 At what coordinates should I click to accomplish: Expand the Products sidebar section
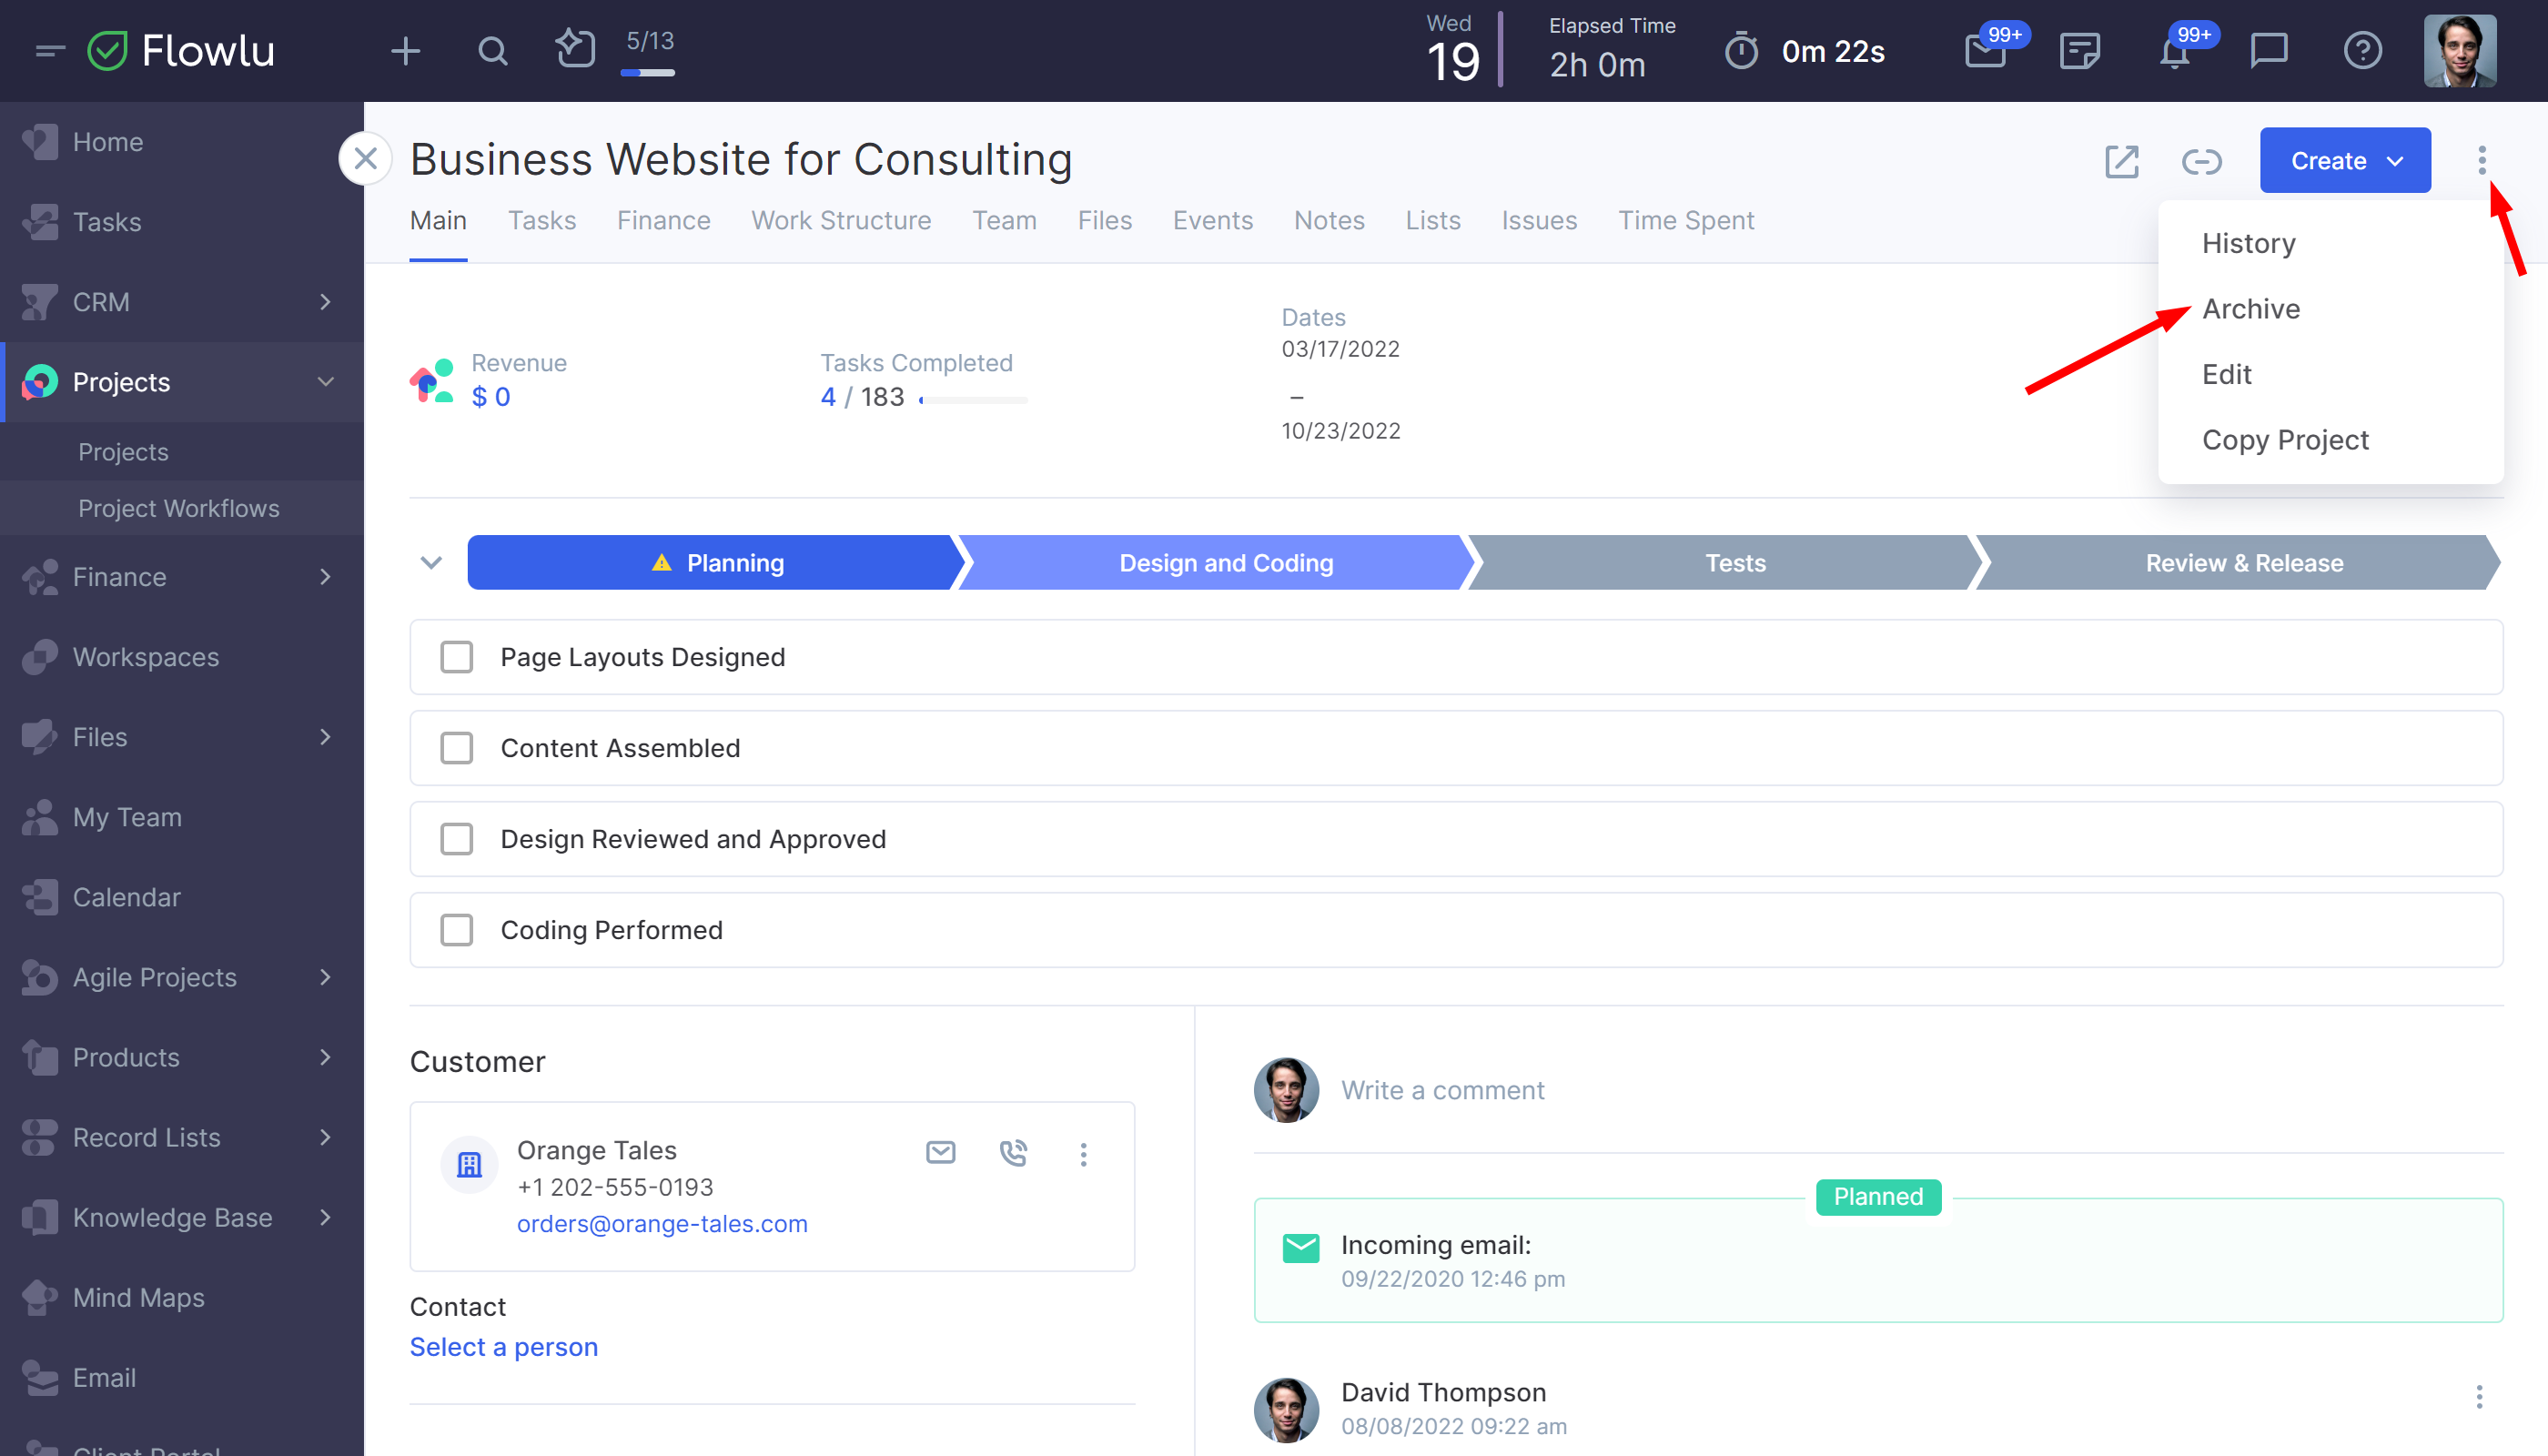[x=325, y=1057]
